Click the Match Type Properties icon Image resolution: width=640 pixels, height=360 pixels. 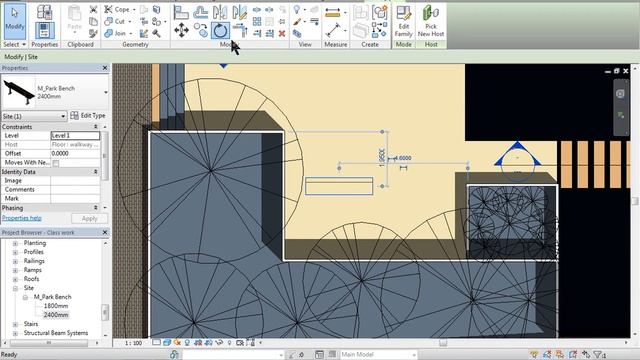93,33
